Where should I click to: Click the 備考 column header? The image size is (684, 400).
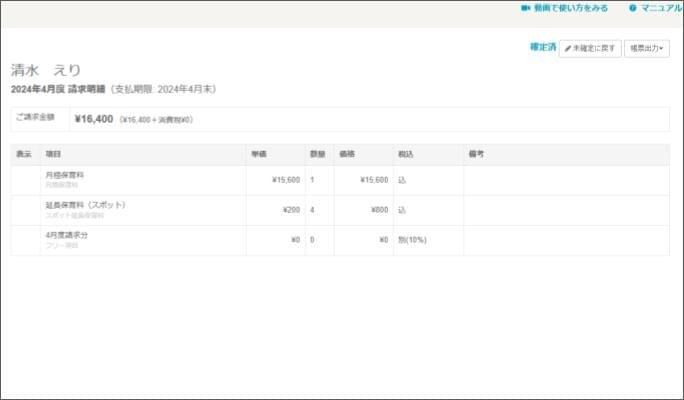click(x=476, y=154)
